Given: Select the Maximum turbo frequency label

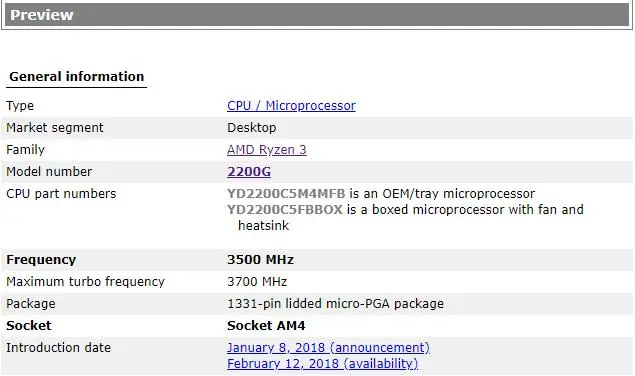Looking at the screenshot, I should coord(85,282).
